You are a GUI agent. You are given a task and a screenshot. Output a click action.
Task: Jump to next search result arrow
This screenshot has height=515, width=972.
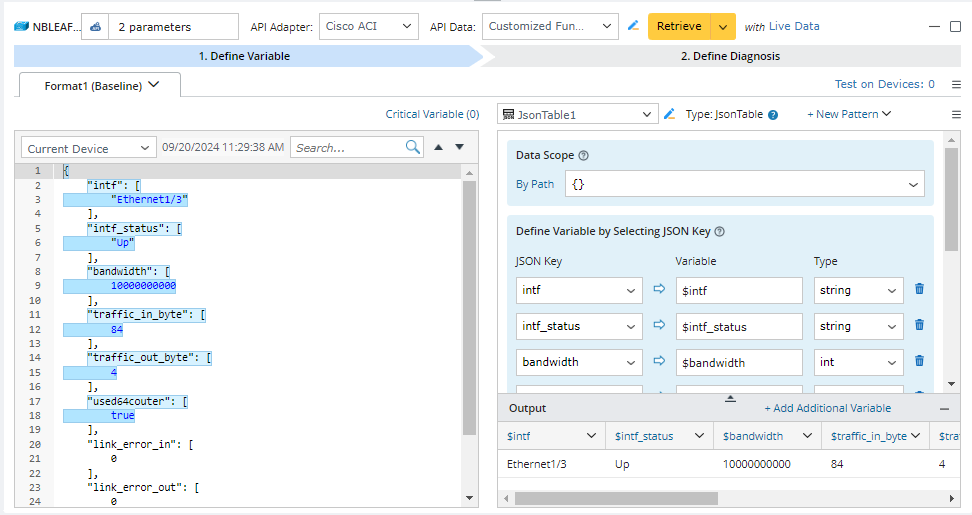[x=460, y=148]
